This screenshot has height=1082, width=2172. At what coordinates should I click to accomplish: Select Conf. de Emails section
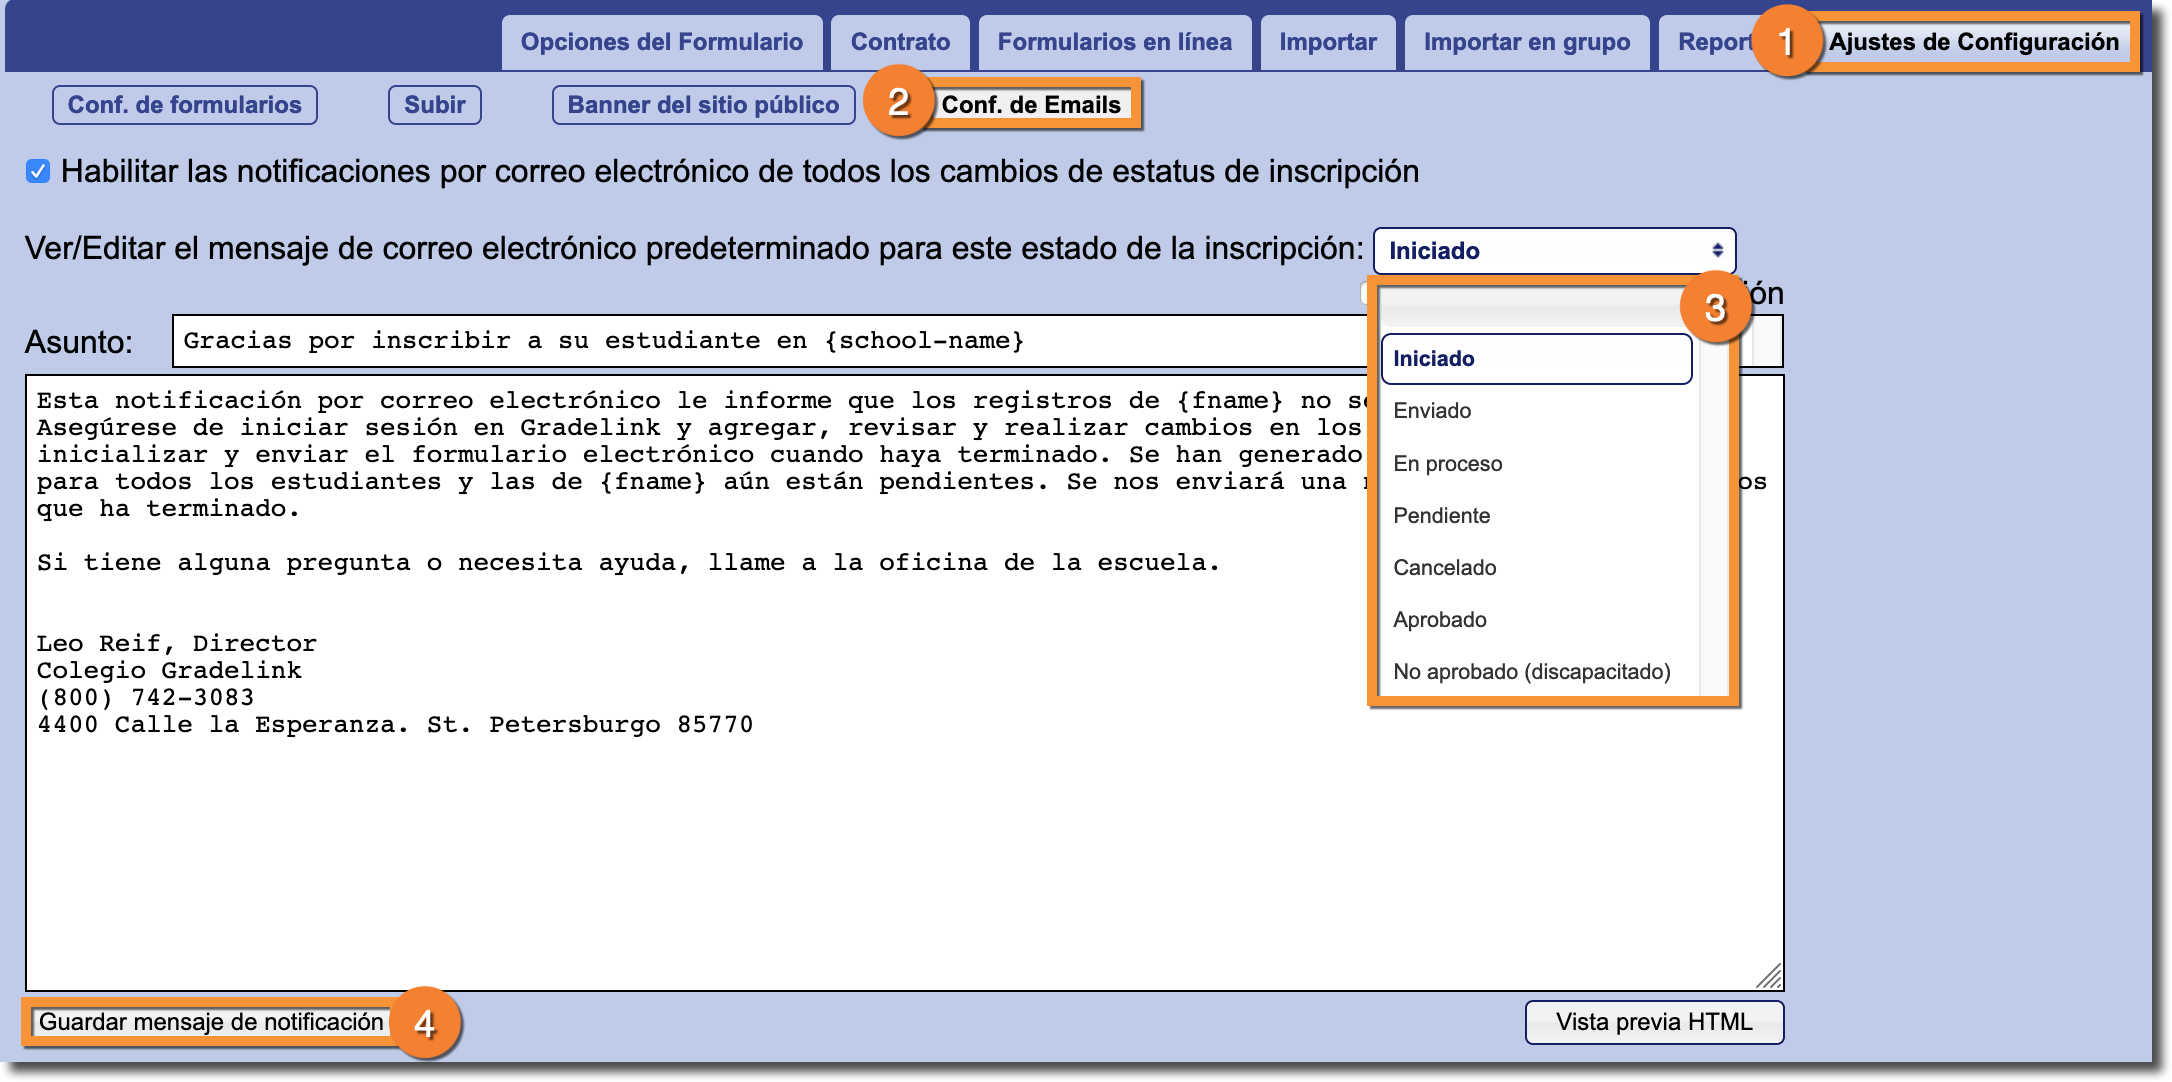coord(1030,105)
